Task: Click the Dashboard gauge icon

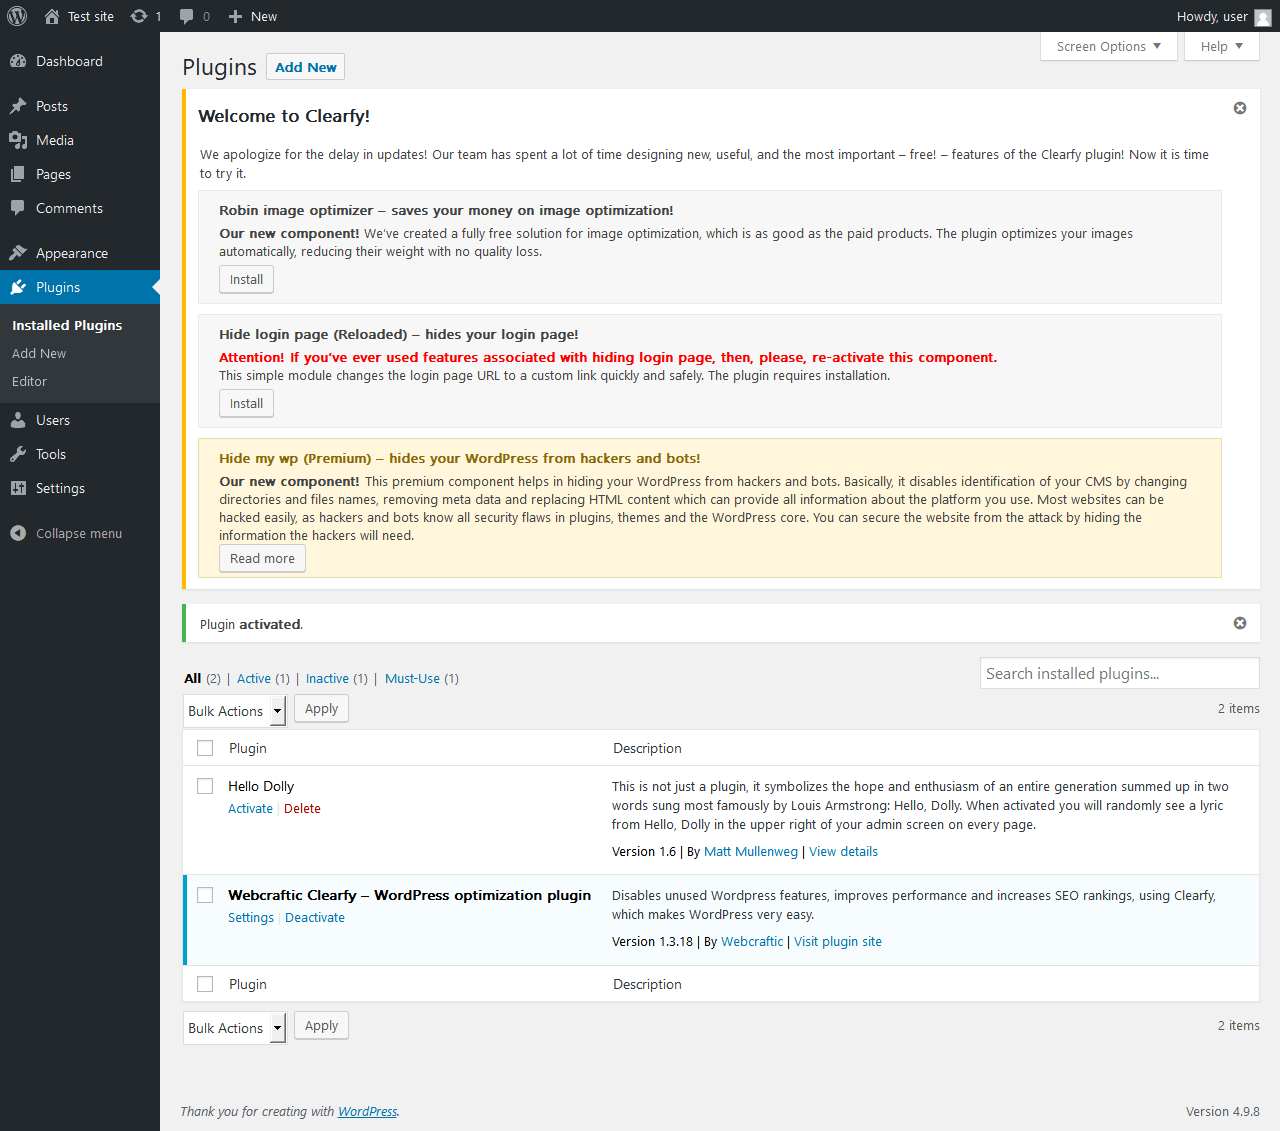Action: (x=18, y=61)
